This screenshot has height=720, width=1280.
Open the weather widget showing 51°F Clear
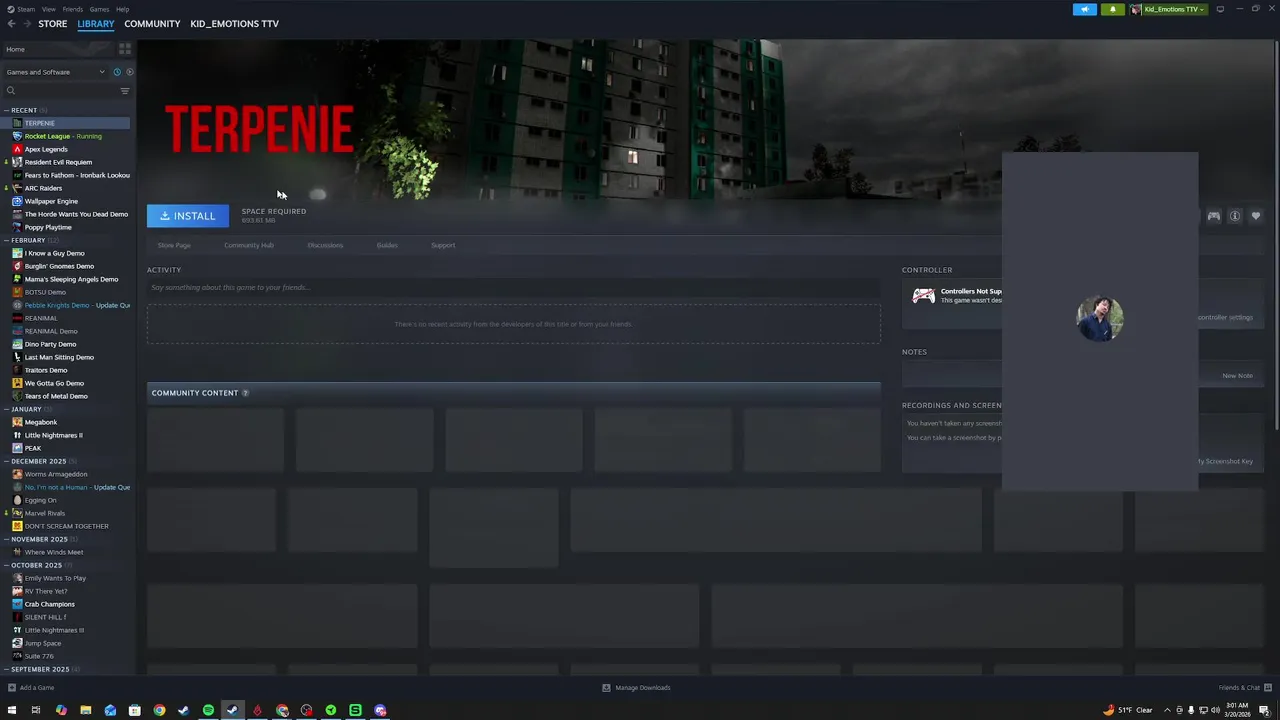pos(1127,710)
